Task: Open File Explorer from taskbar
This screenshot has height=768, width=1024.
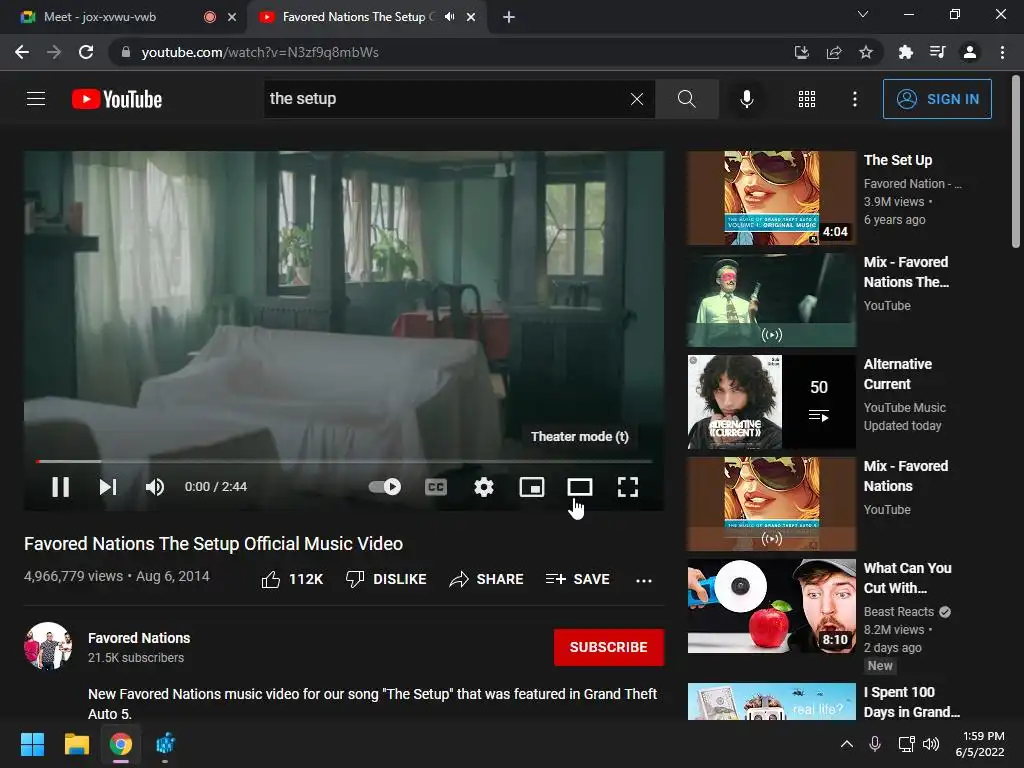Action: point(76,744)
